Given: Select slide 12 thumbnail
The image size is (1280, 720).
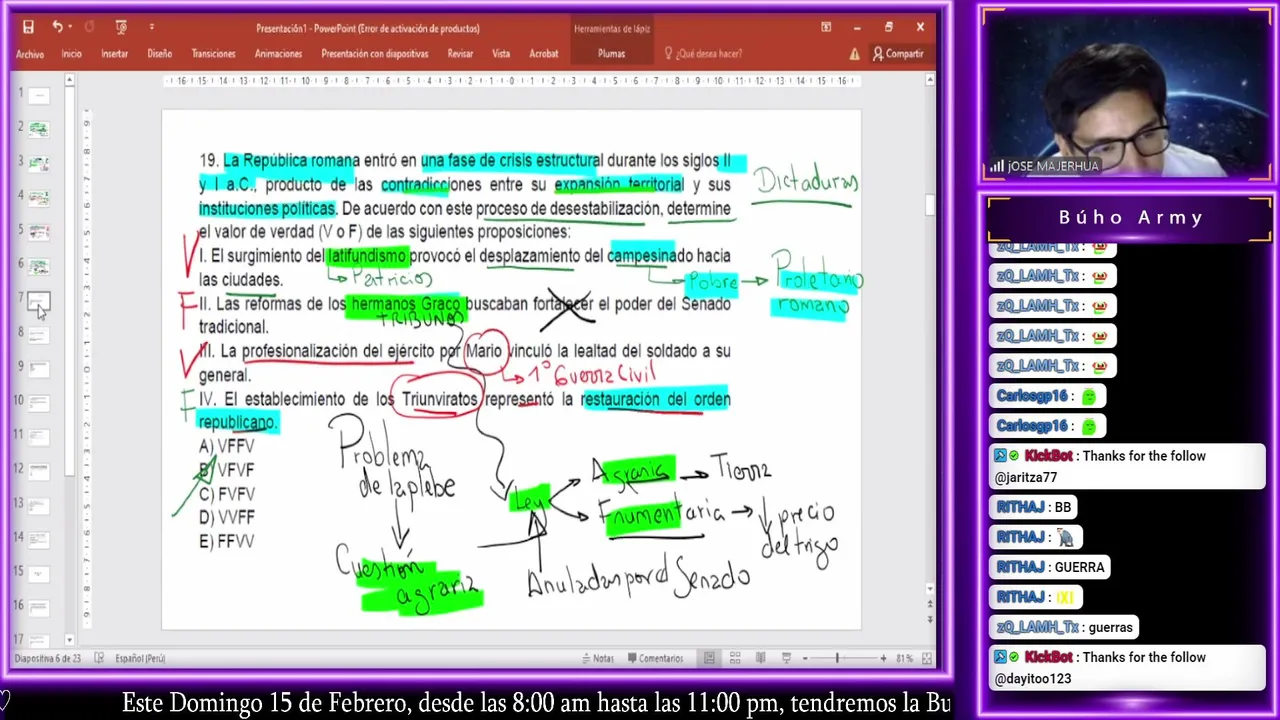Looking at the screenshot, I should (38, 471).
